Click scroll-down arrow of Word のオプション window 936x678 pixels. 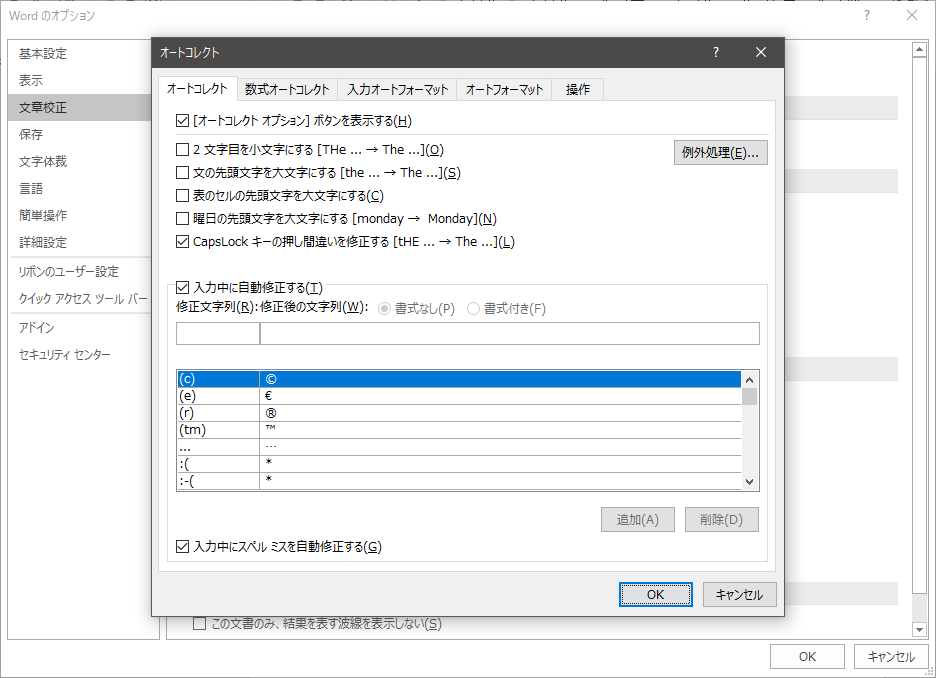(x=919, y=629)
